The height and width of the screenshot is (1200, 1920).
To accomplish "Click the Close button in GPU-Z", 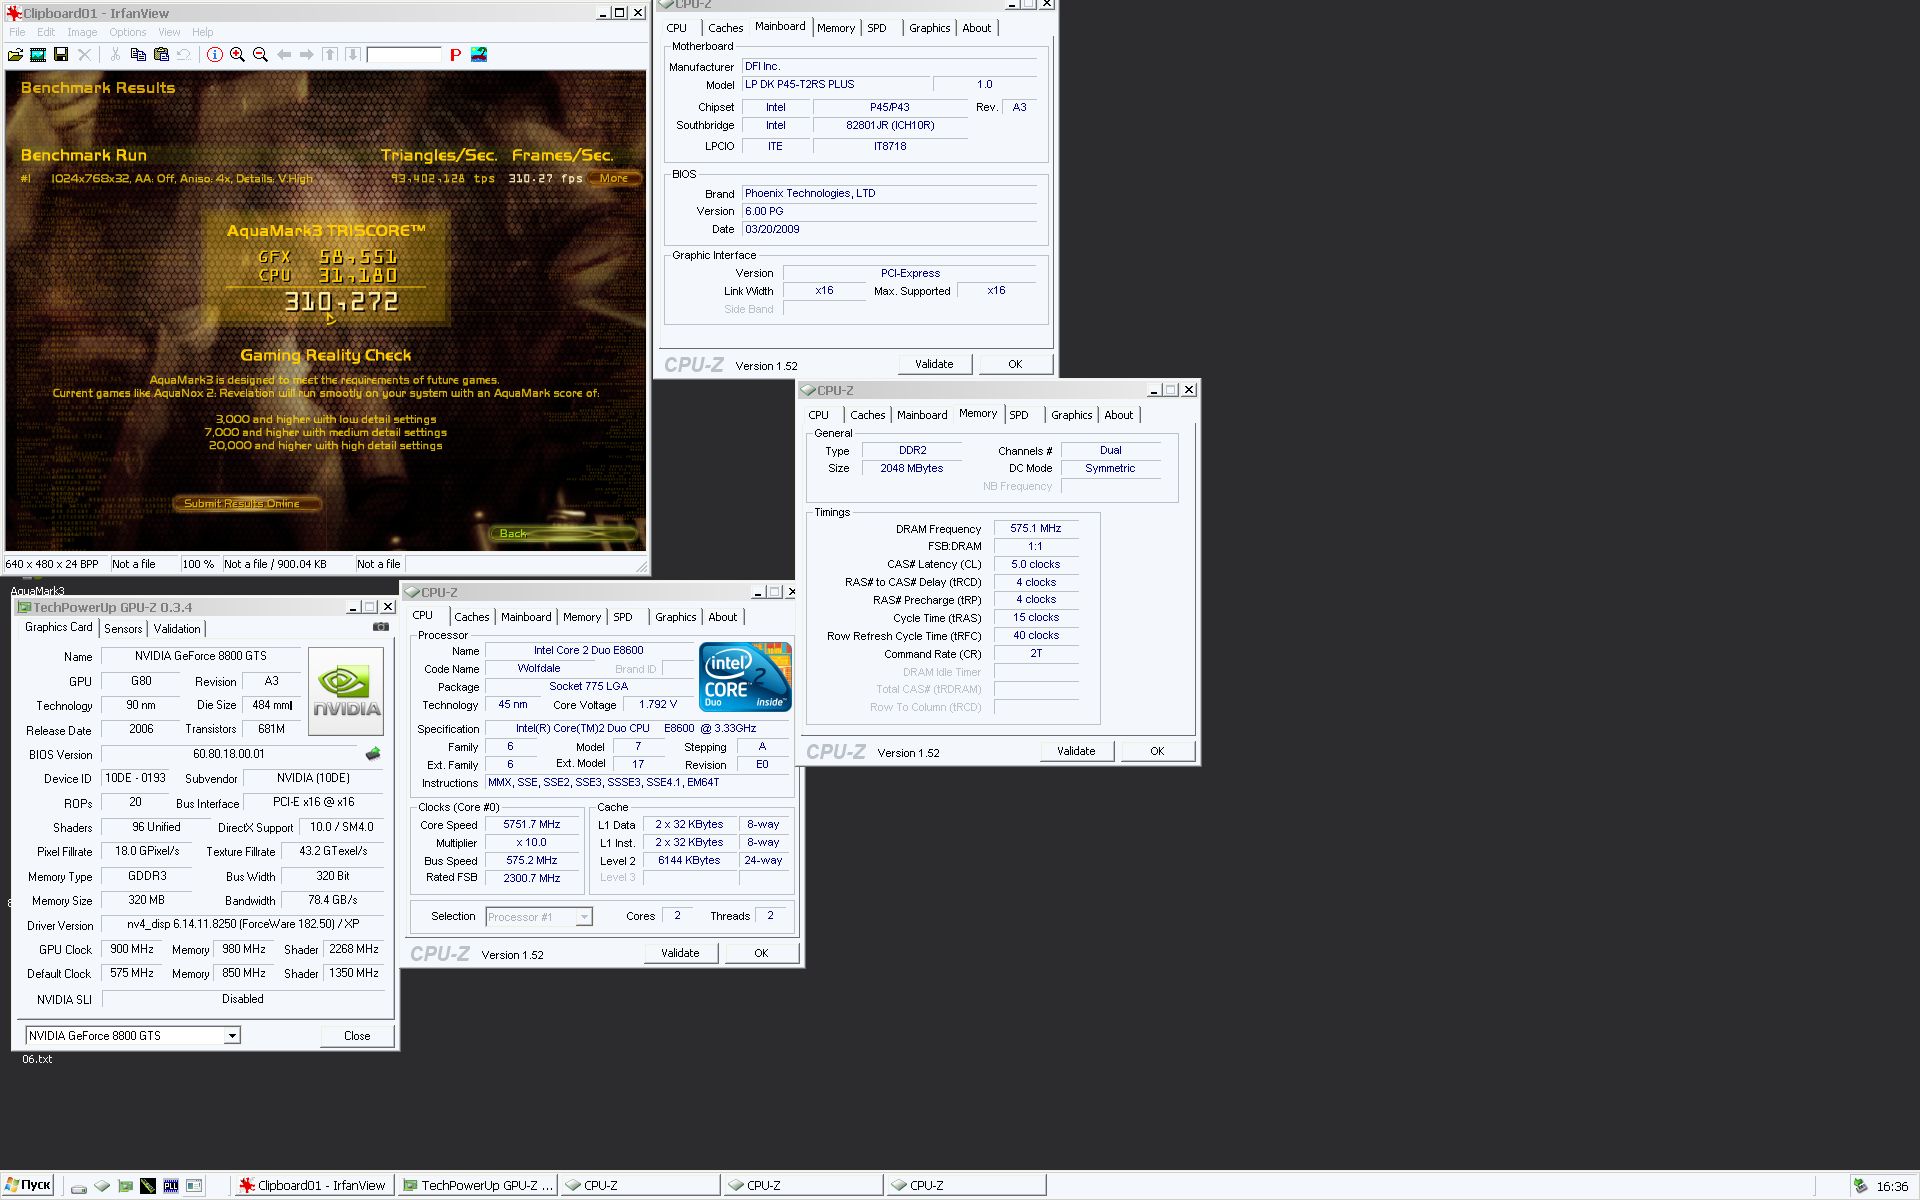I will [x=357, y=1036].
